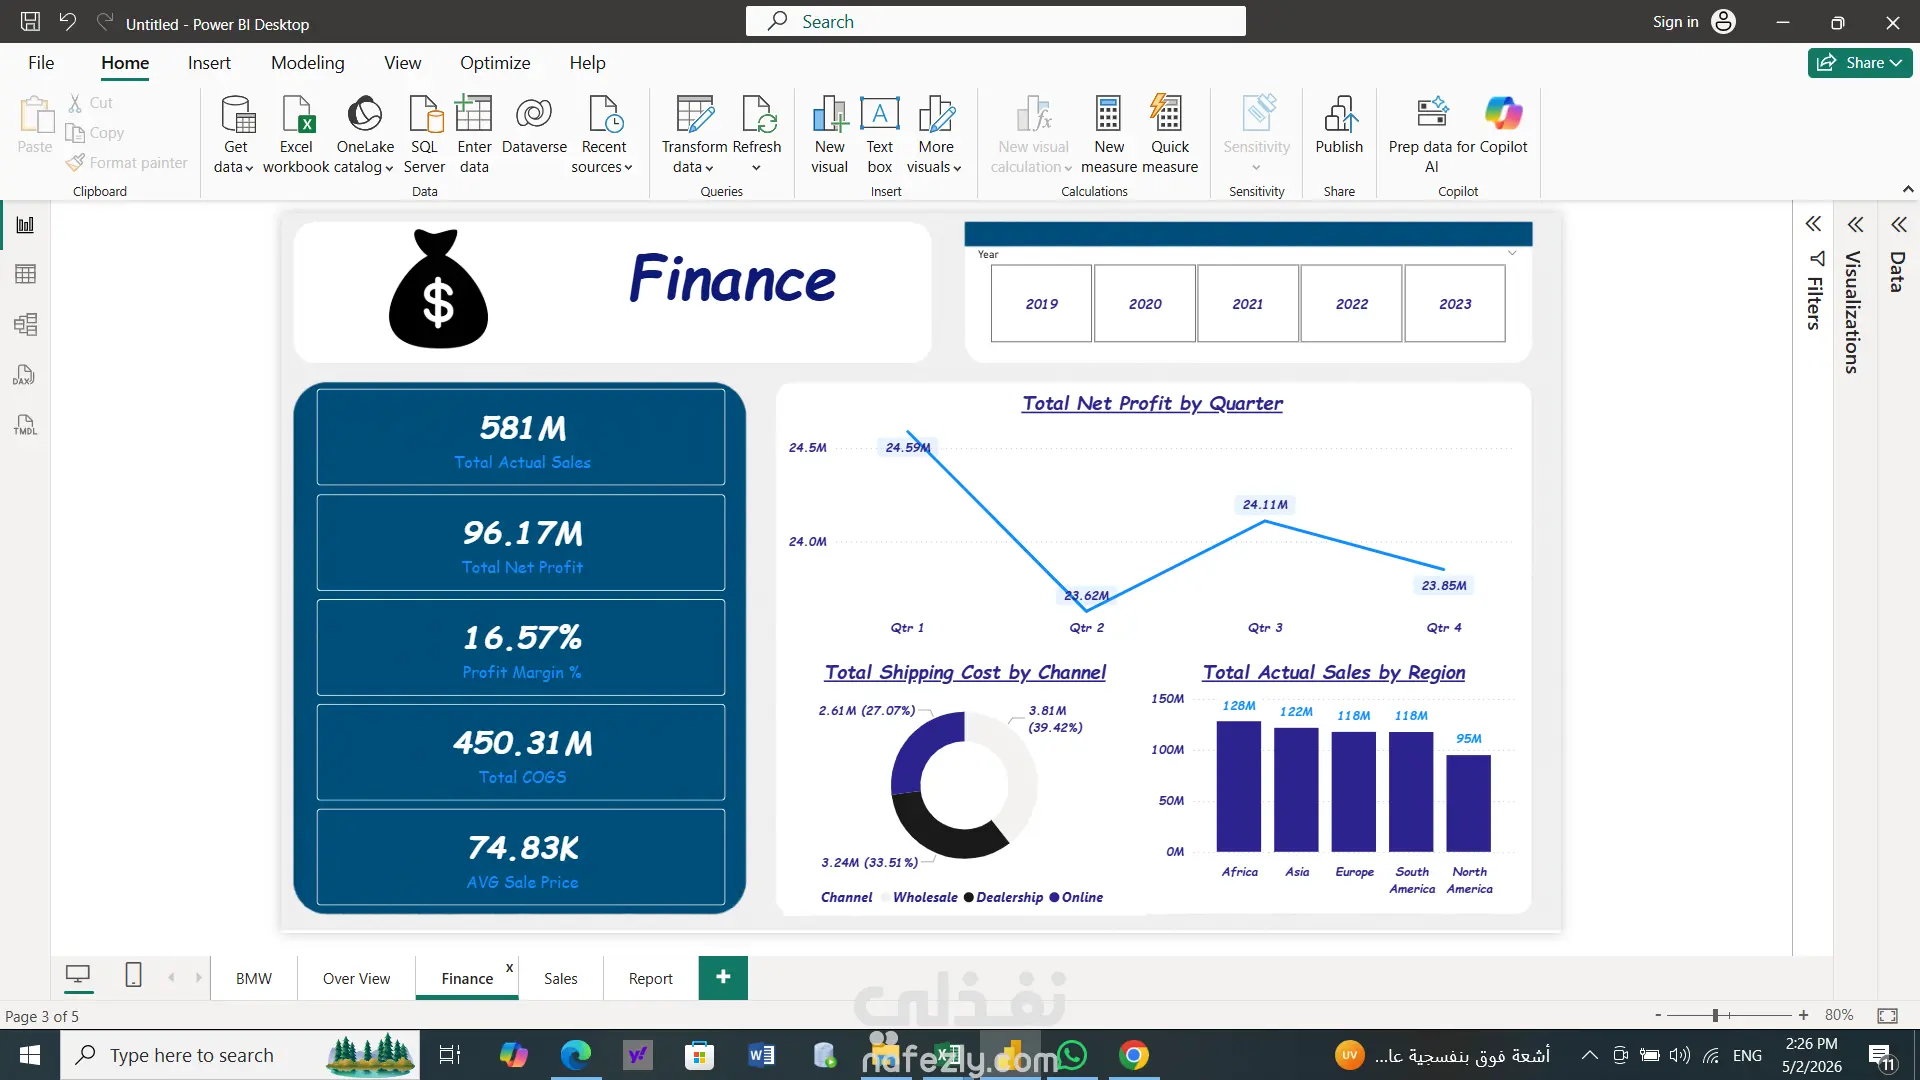Screen dimensions: 1920x1080
Task: Zoom in with the plus button
Action: [x=1803, y=1015]
